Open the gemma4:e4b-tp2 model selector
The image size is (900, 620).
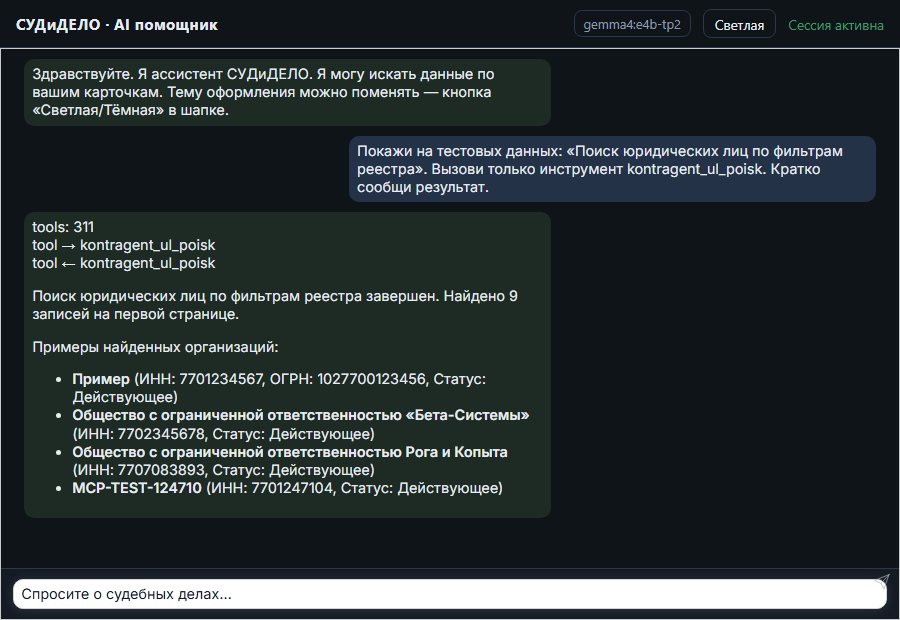tap(632, 24)
